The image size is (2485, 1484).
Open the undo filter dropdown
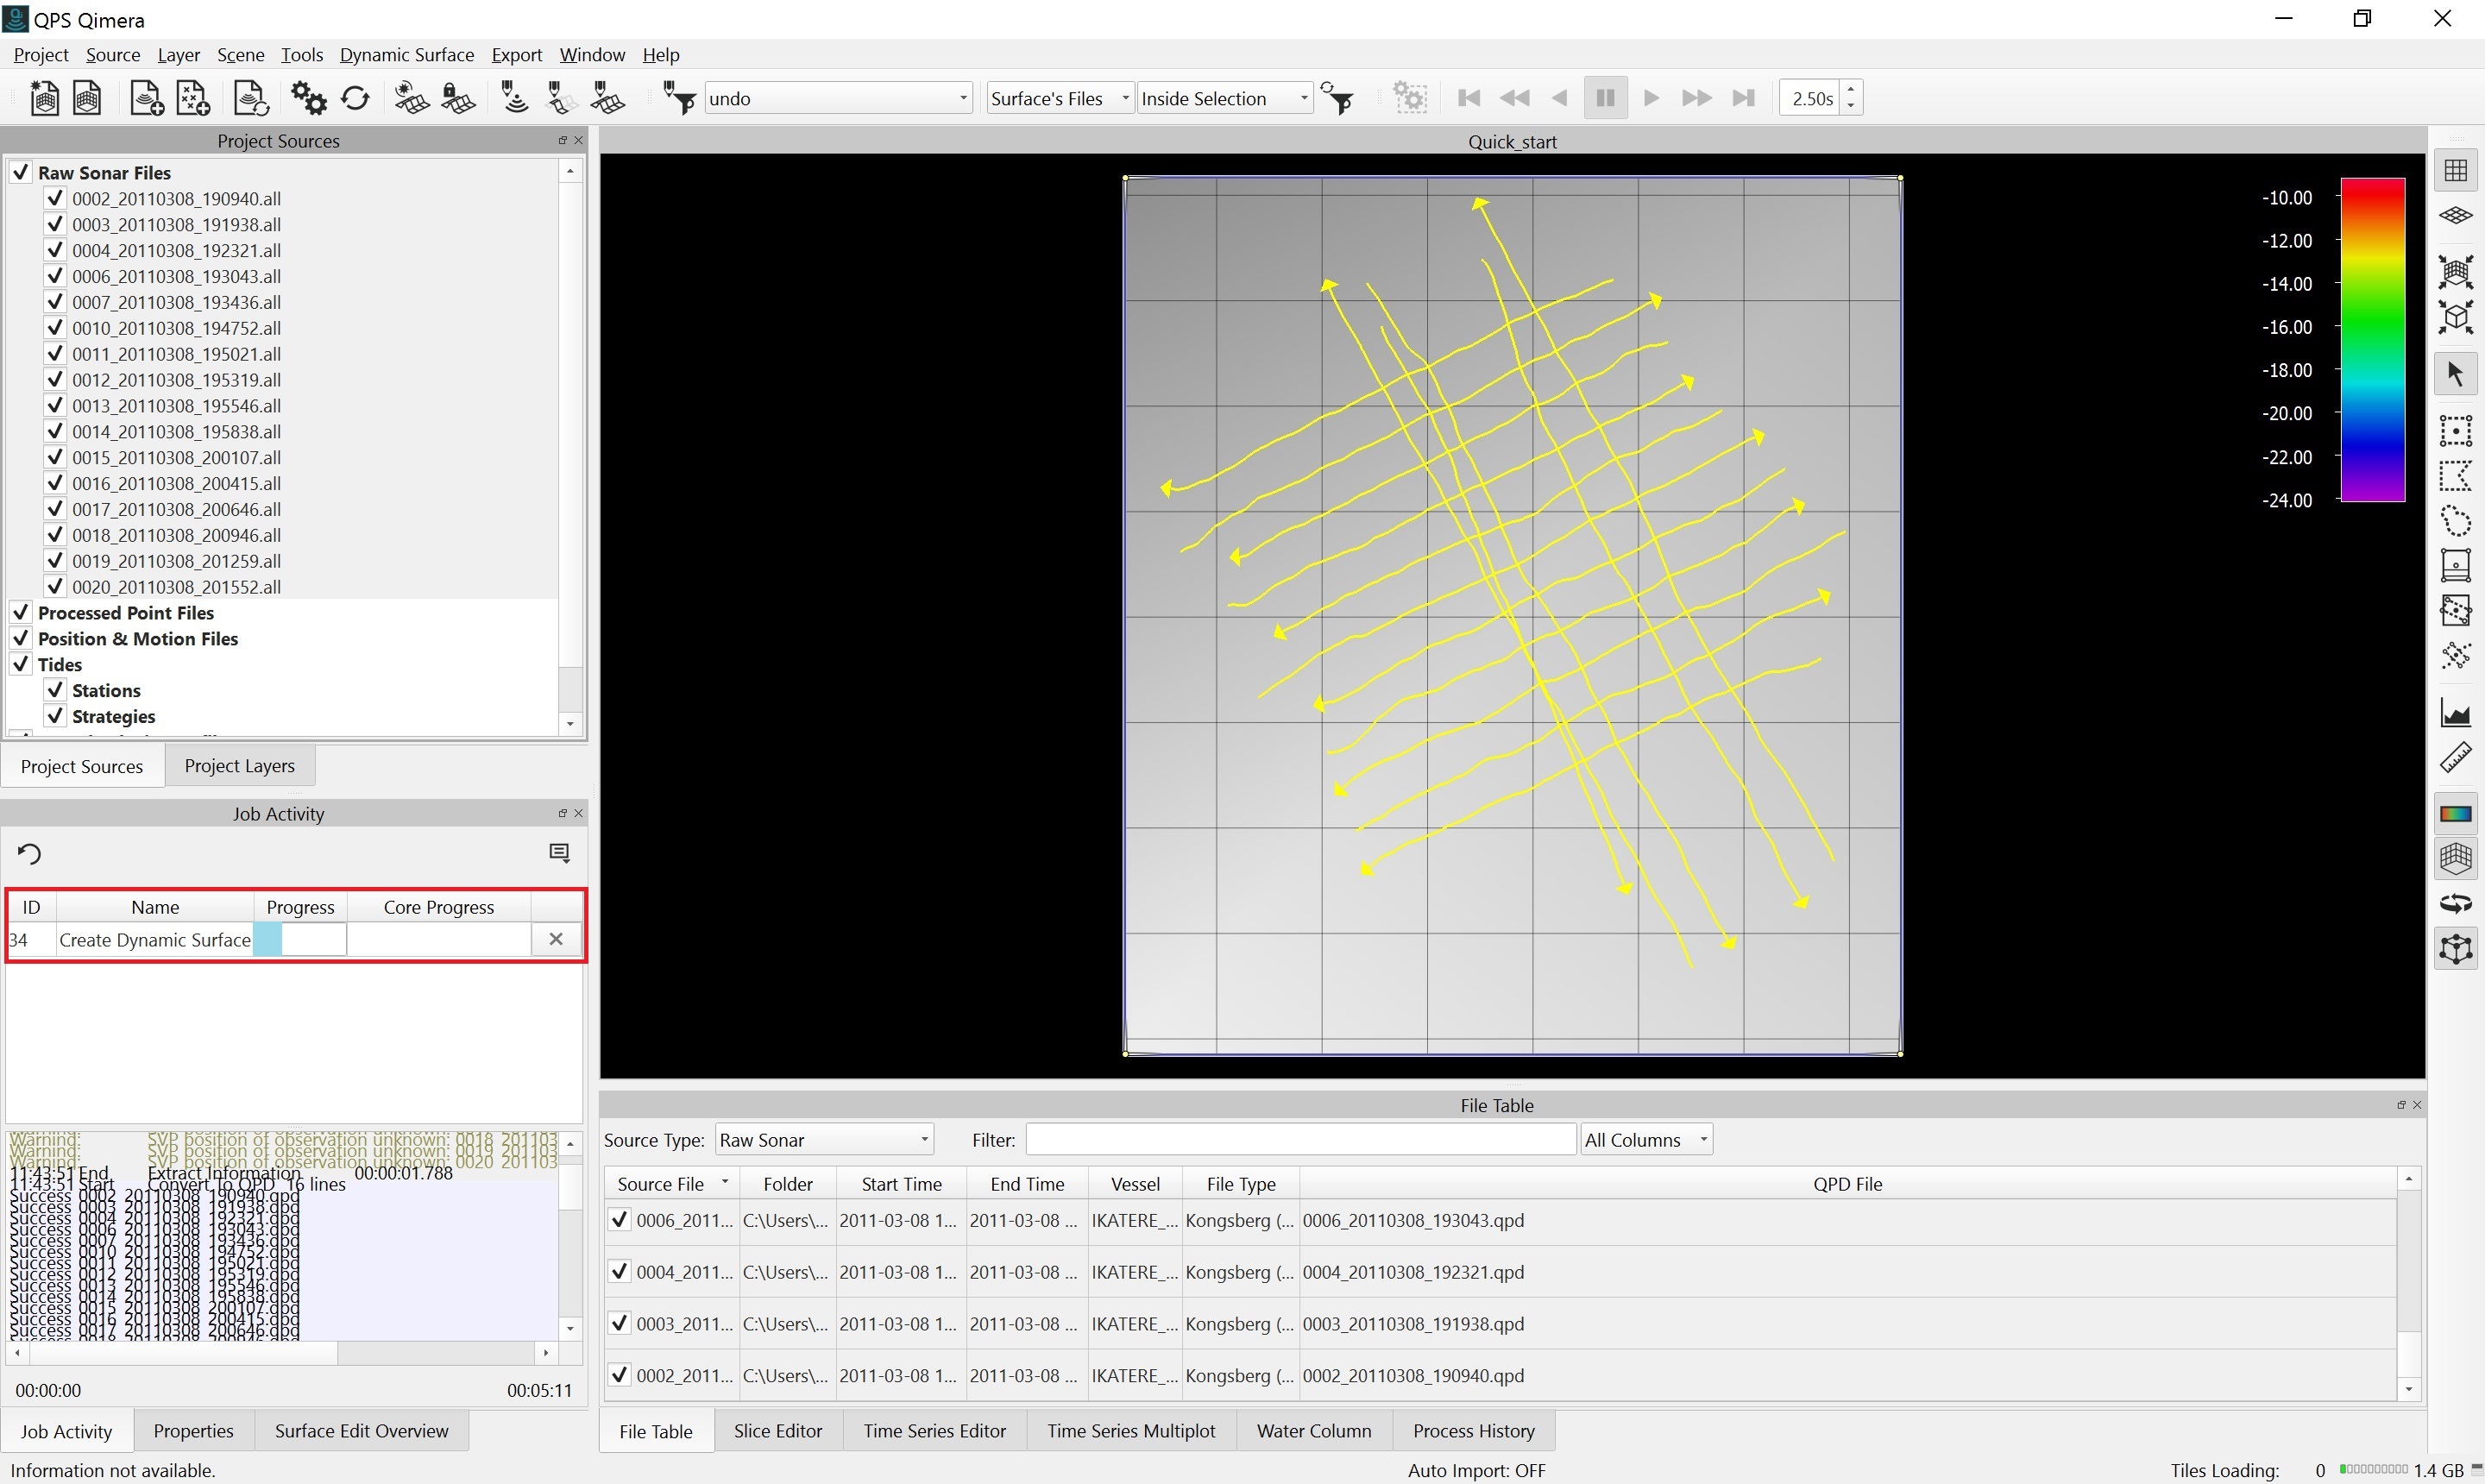(963, 98)
